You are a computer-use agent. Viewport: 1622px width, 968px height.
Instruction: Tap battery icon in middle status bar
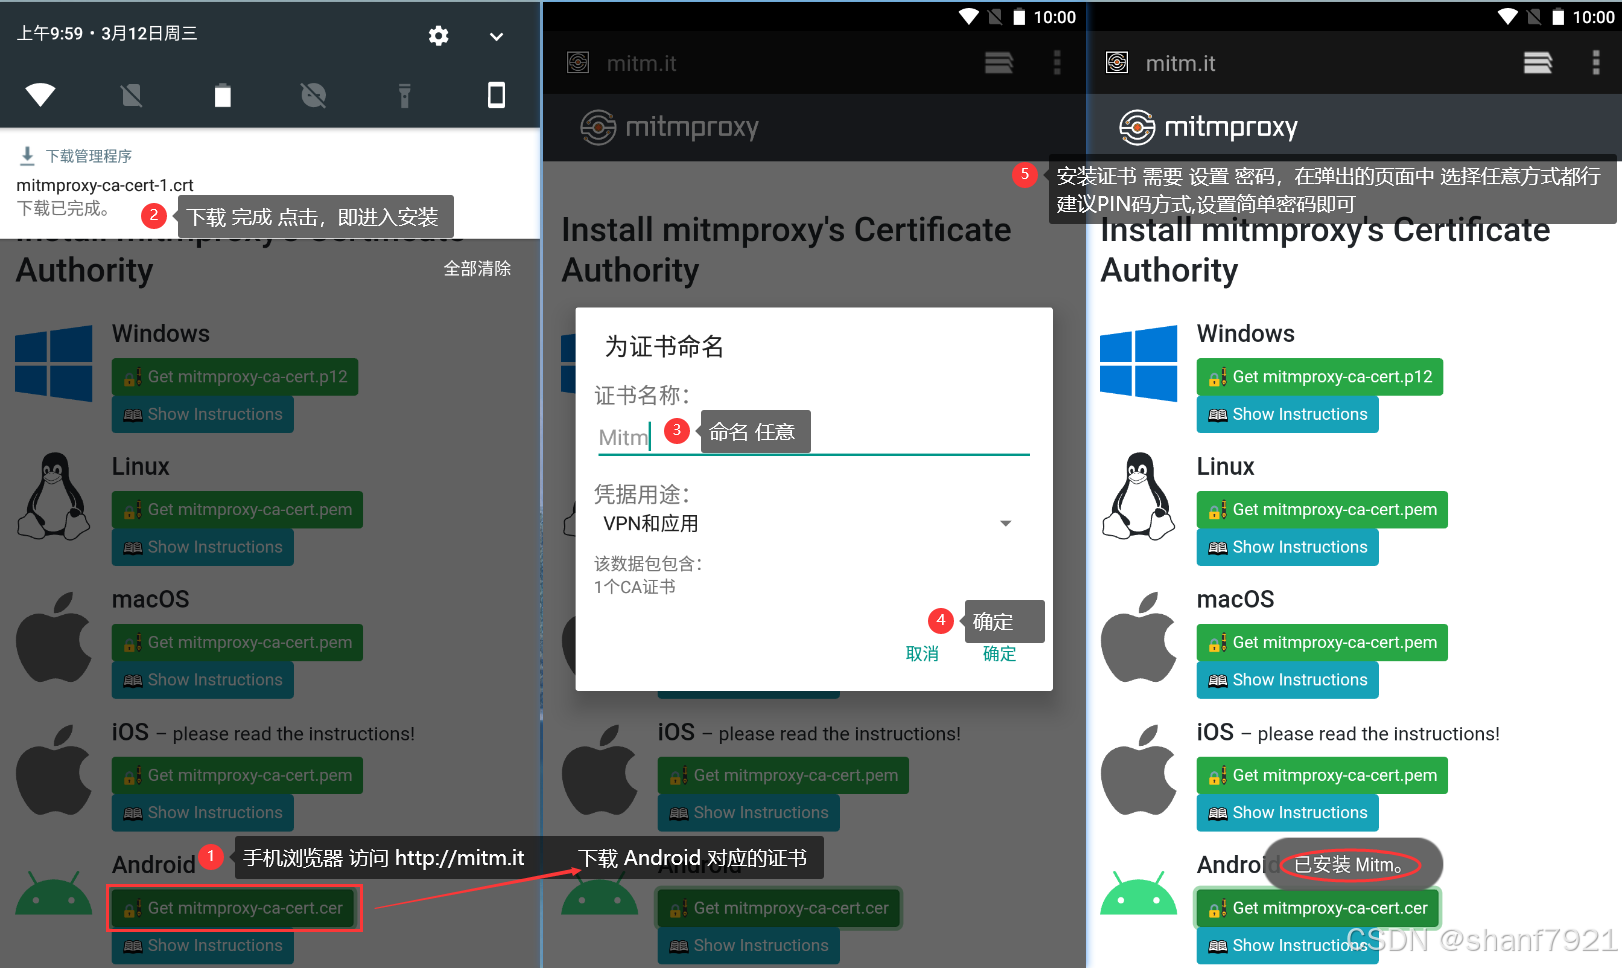[1019, 17]
